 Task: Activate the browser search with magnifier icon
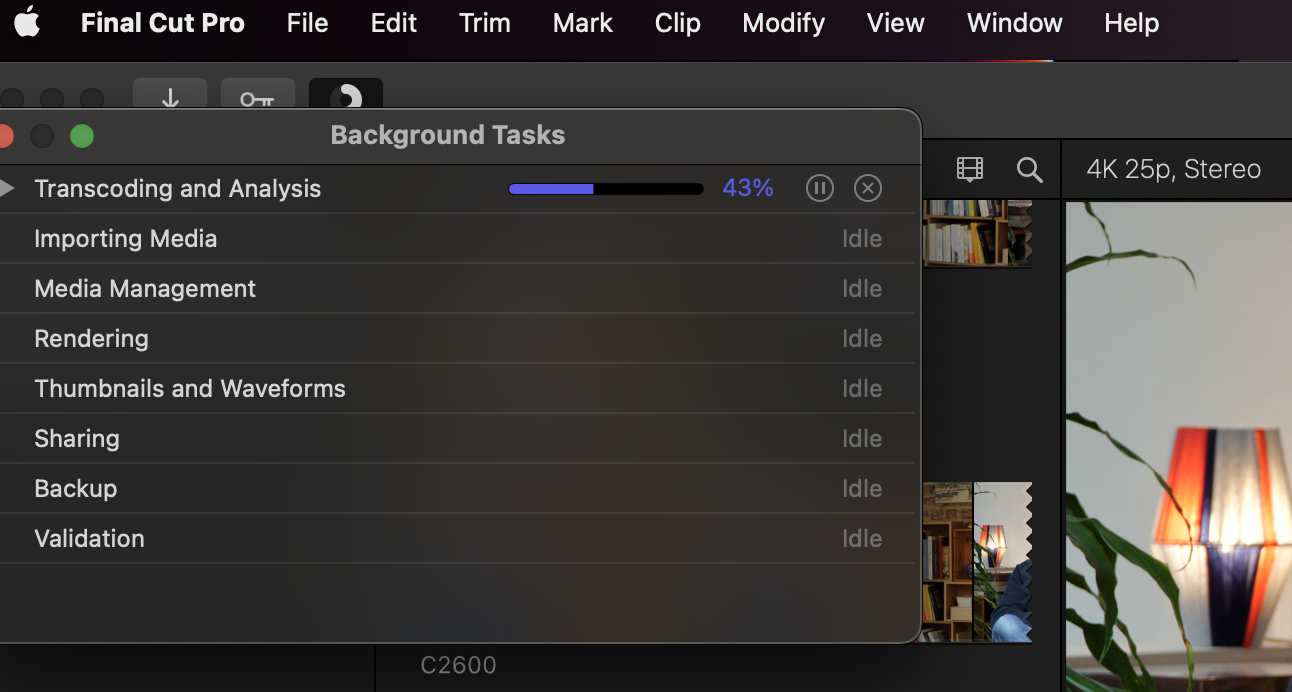1029,169
